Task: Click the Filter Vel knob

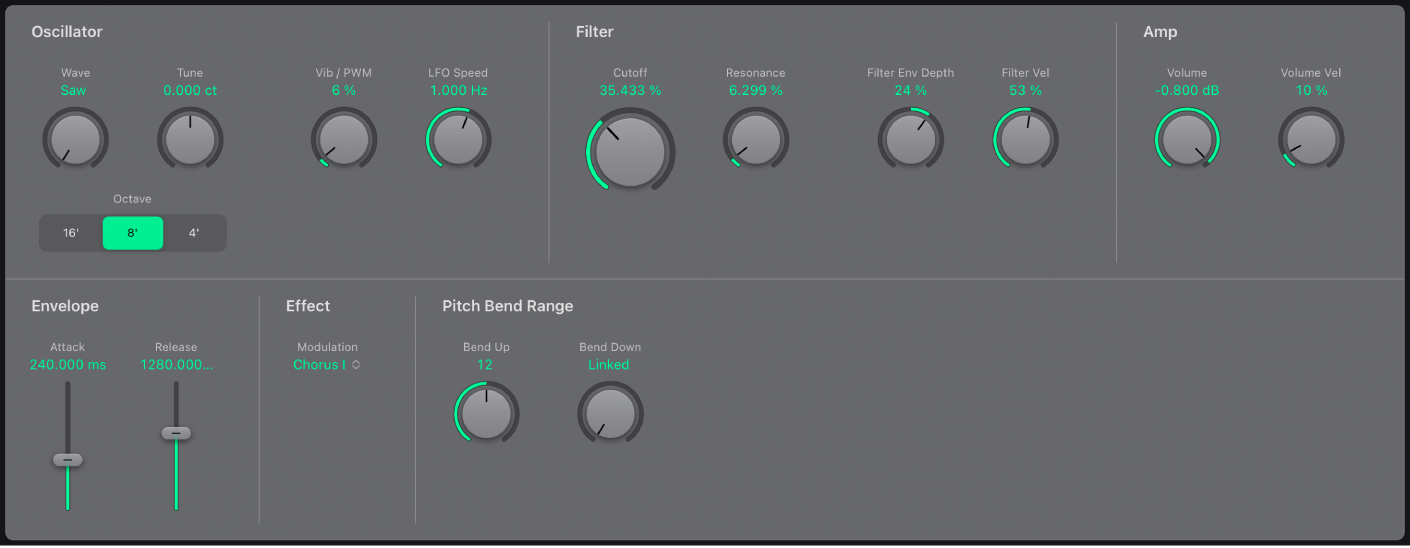Action: (x=1025, y=138)
